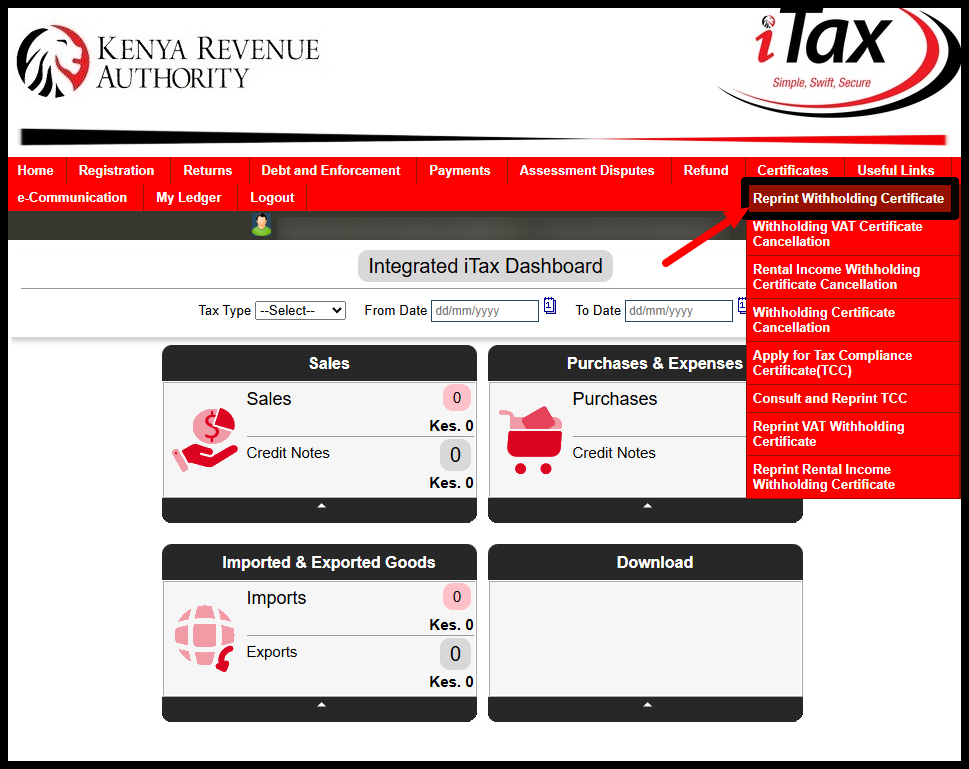This screenshot has height=769, width=969.
Task: Click the Credit Notes label under Sales
Action: pos(288,453)
